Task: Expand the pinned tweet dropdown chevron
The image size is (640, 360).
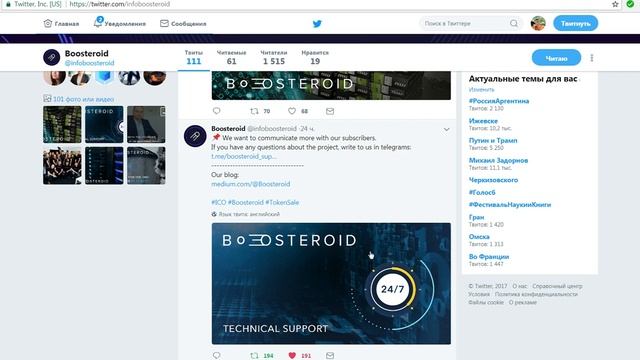Action: 447,129
